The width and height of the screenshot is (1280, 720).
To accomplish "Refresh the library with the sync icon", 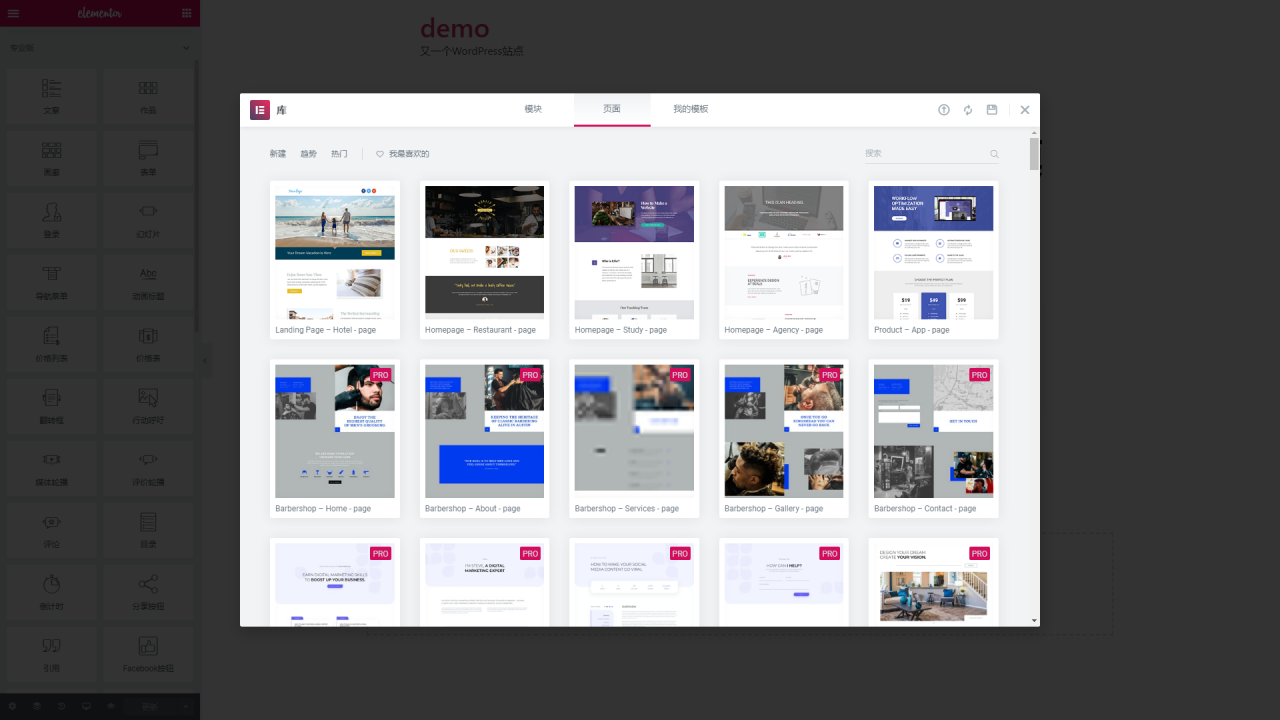I will pyautogui.click(x=968, y=110).
